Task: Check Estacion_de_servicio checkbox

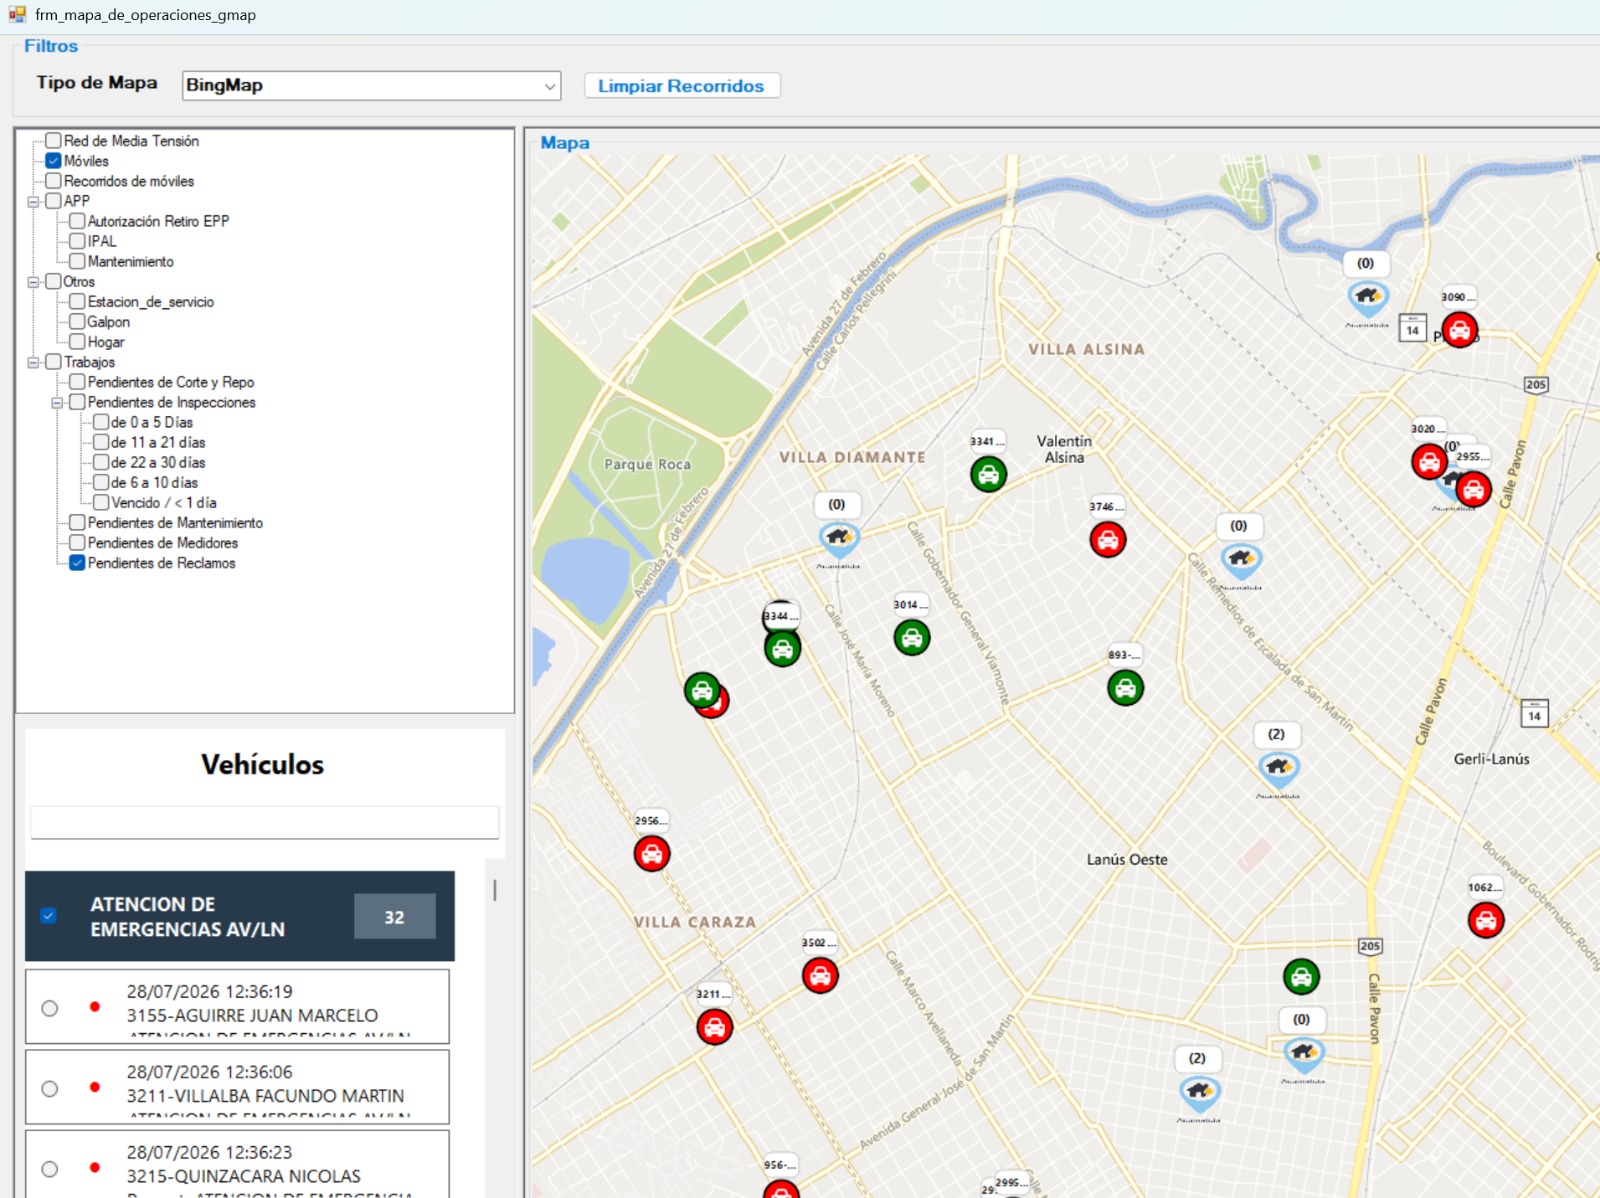Action: click(x=77, y=302)
